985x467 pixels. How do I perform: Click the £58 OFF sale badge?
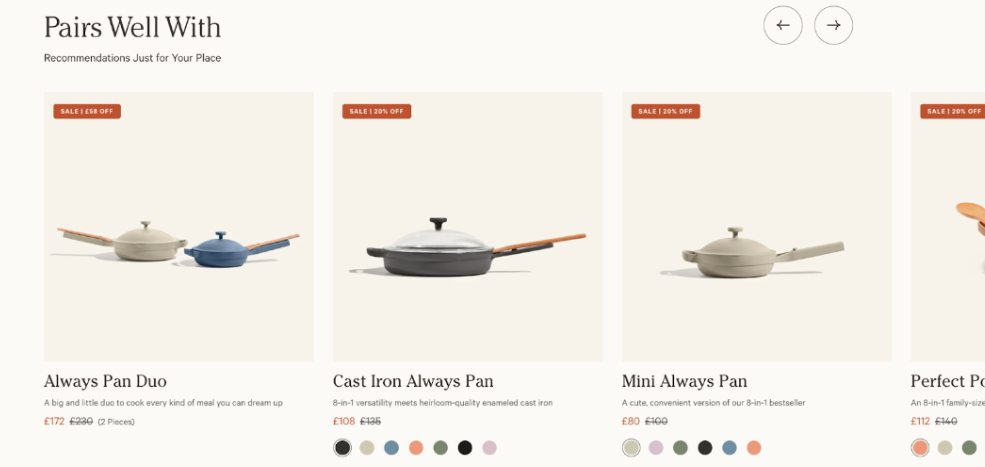click(x=87, y=111)
